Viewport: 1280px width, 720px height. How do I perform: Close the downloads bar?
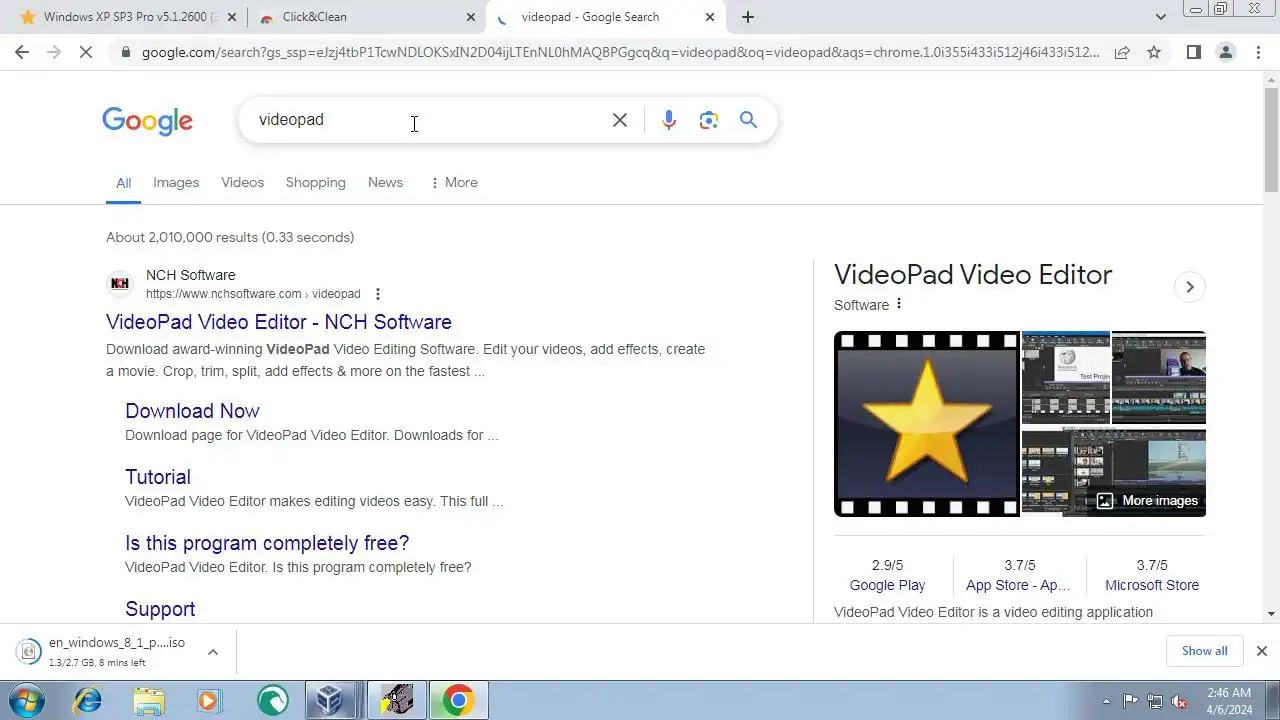[x=1261, y=651]
